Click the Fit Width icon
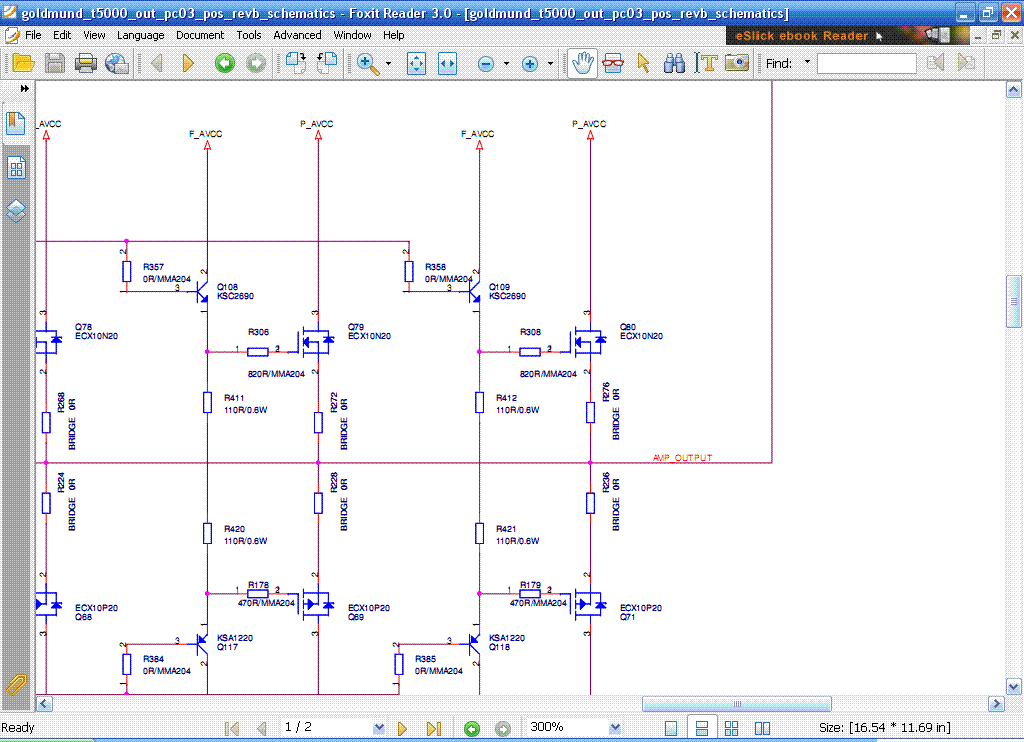This screenshot has width=1024, height=742. coord(447,63)
